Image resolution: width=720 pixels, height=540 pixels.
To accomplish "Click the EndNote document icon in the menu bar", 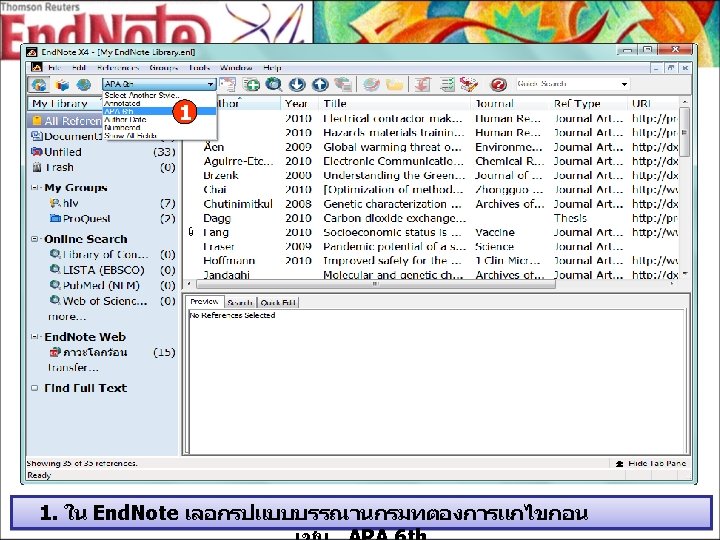I will (36, 68).
